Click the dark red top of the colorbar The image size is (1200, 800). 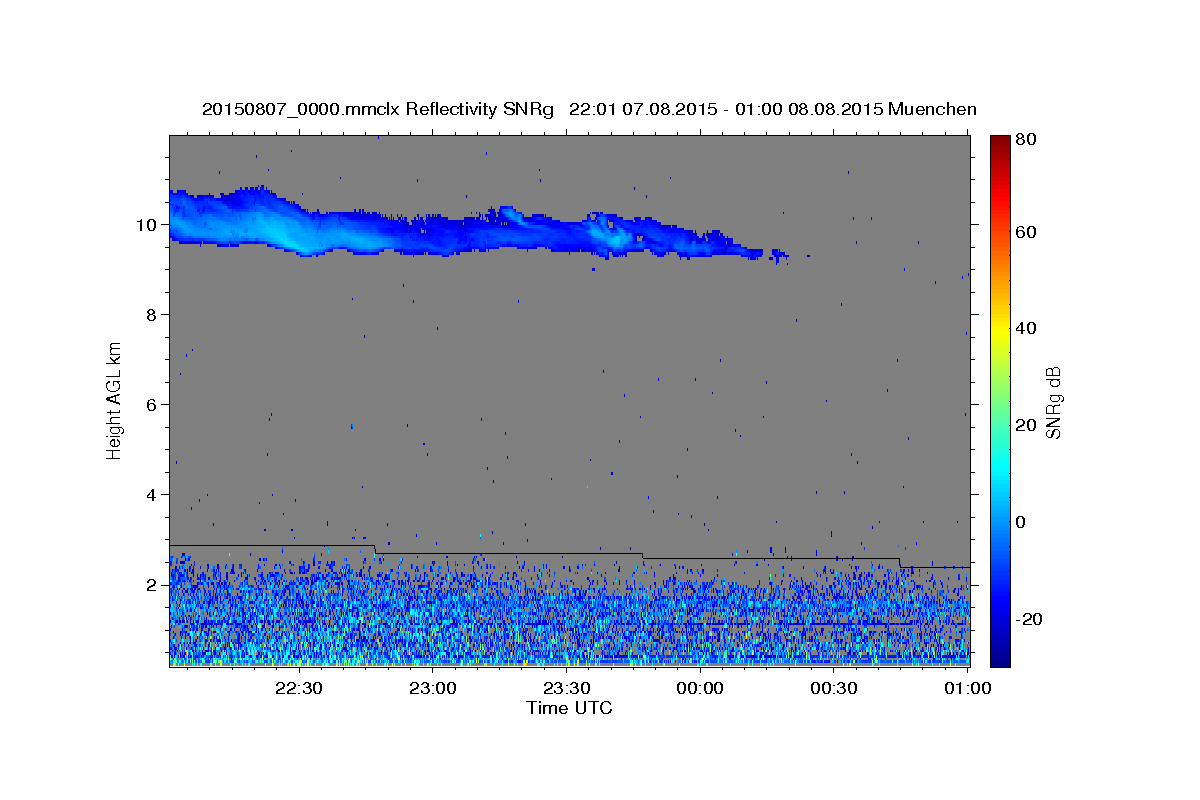[x=1000, y=142]
